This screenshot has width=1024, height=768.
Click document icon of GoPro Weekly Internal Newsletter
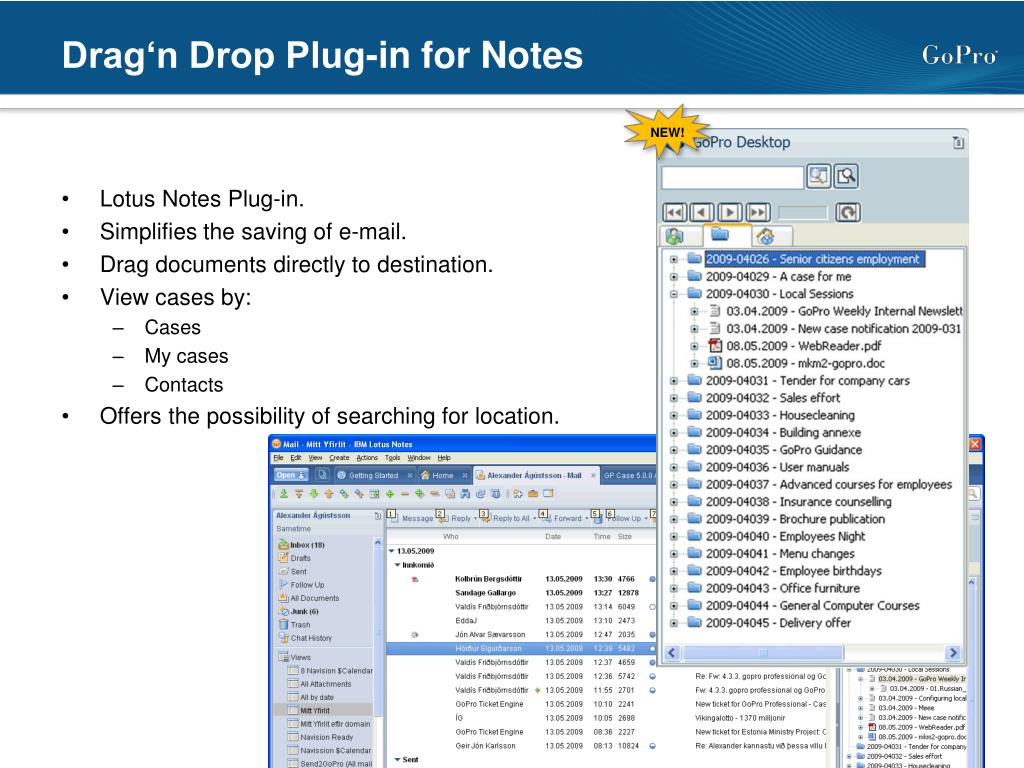coord(715,311)
